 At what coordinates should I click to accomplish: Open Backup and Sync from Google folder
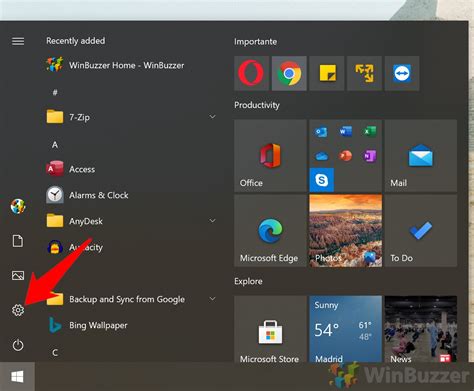pos(132,299)
